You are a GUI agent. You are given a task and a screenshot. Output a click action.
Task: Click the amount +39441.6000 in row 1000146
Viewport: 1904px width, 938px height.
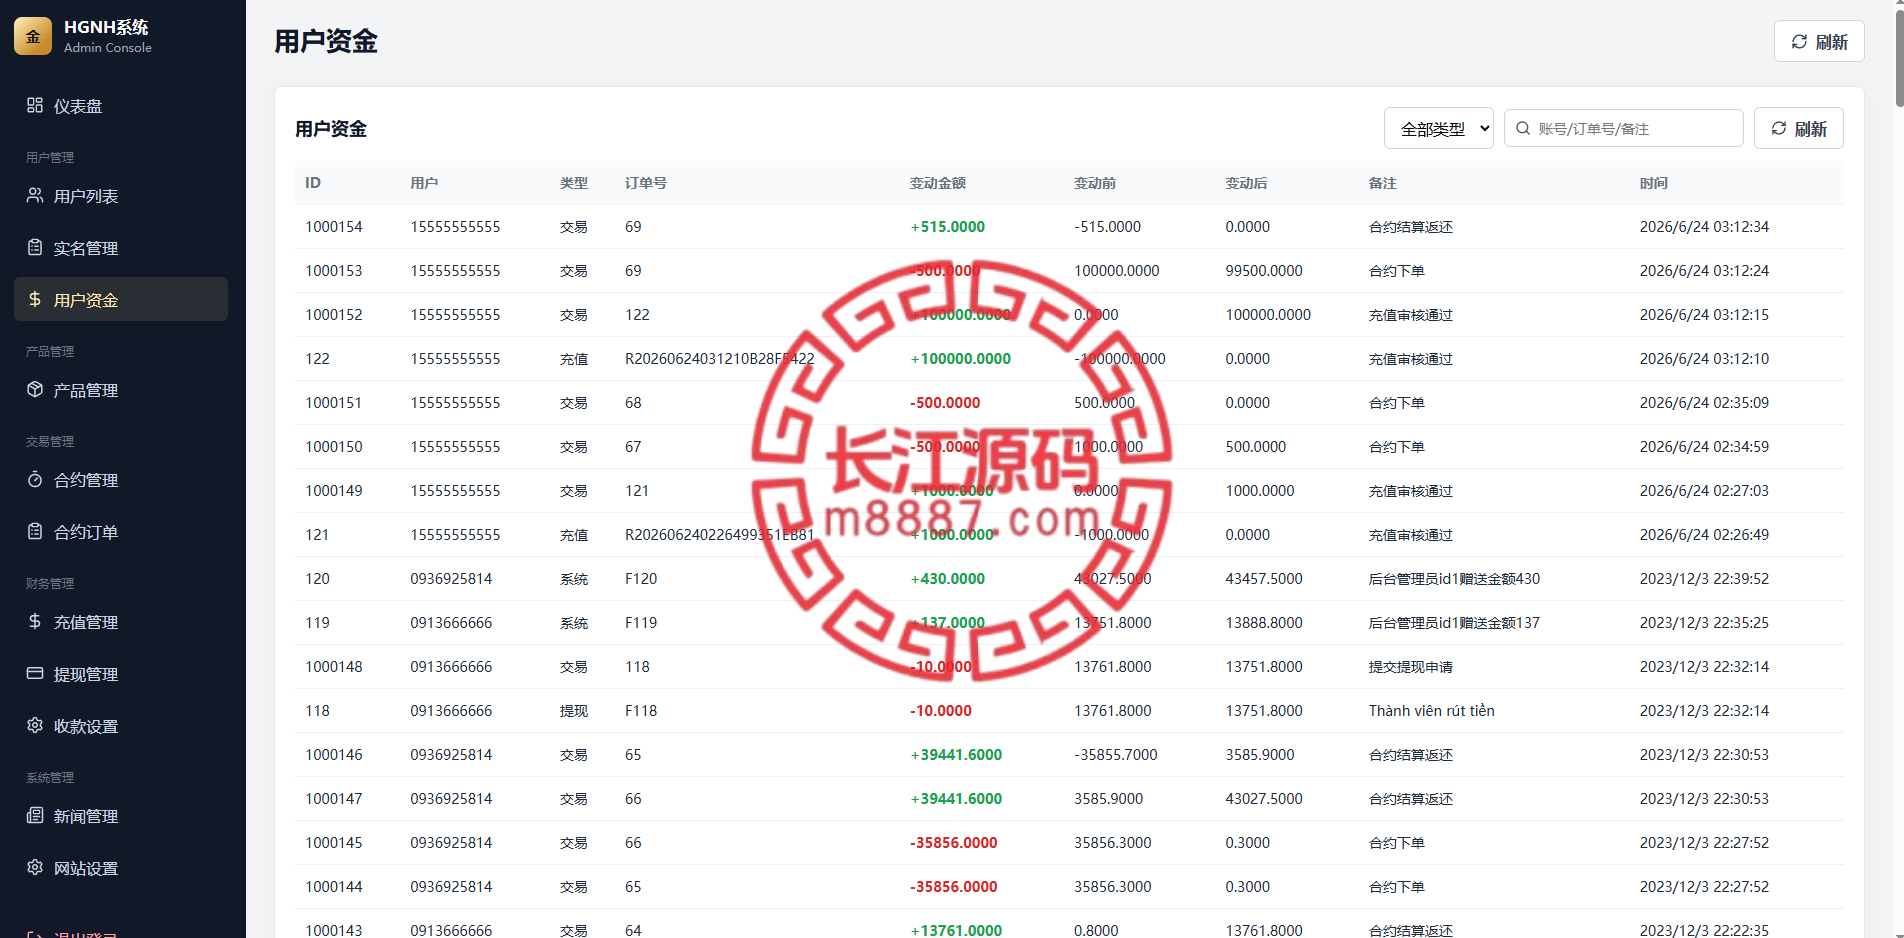point(956,755)
